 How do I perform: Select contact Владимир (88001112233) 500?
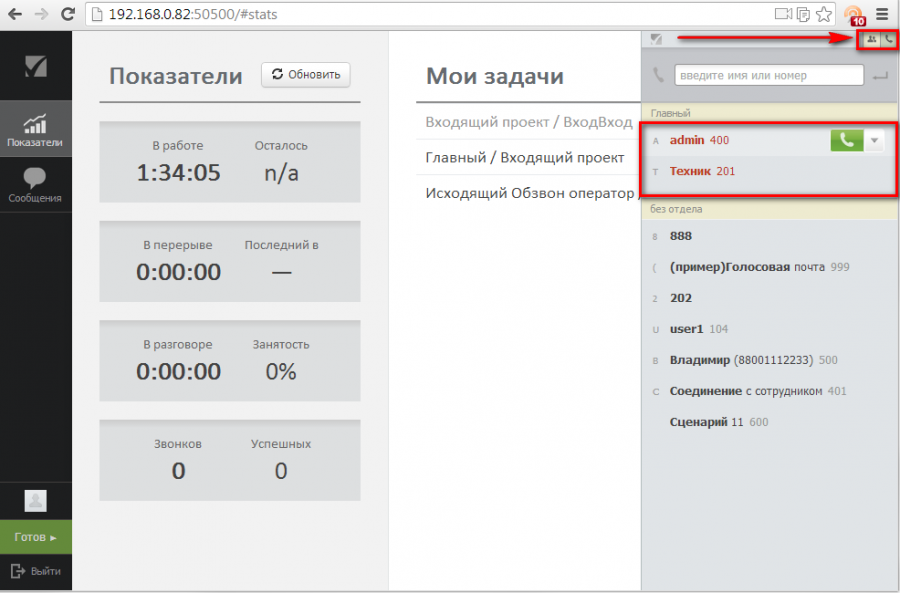(753, 360)
